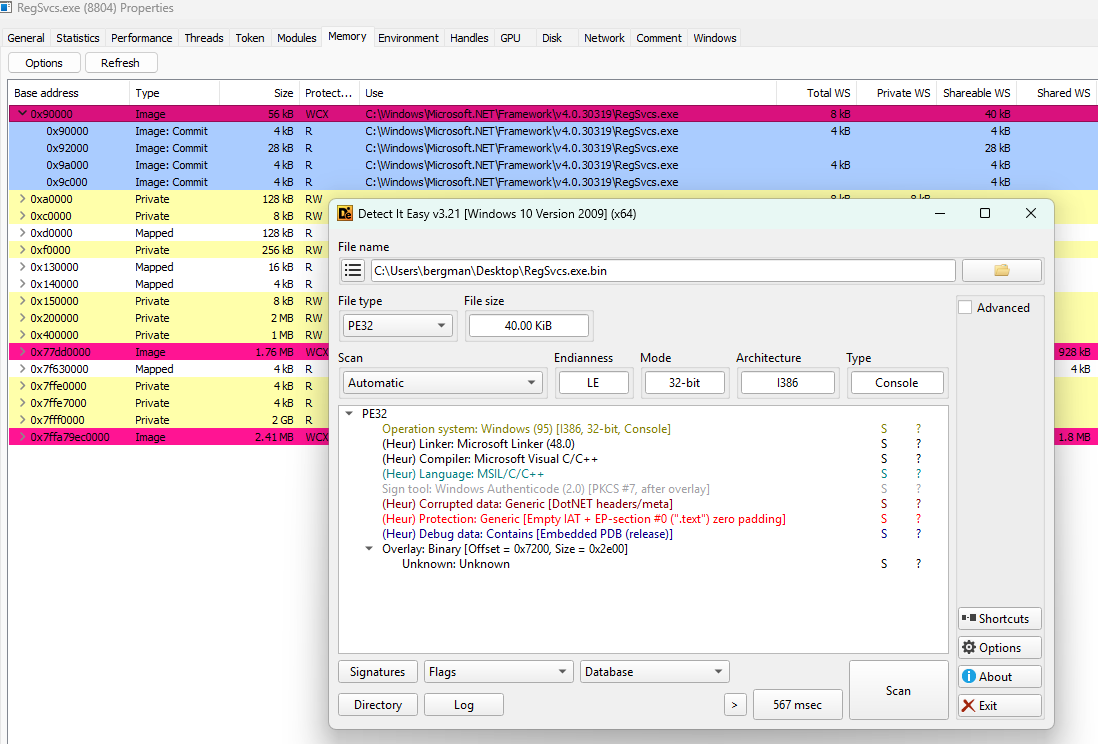The image size is (1098, 744).
Task: Click the '?' for Operation system row
Action: [918, 429]
